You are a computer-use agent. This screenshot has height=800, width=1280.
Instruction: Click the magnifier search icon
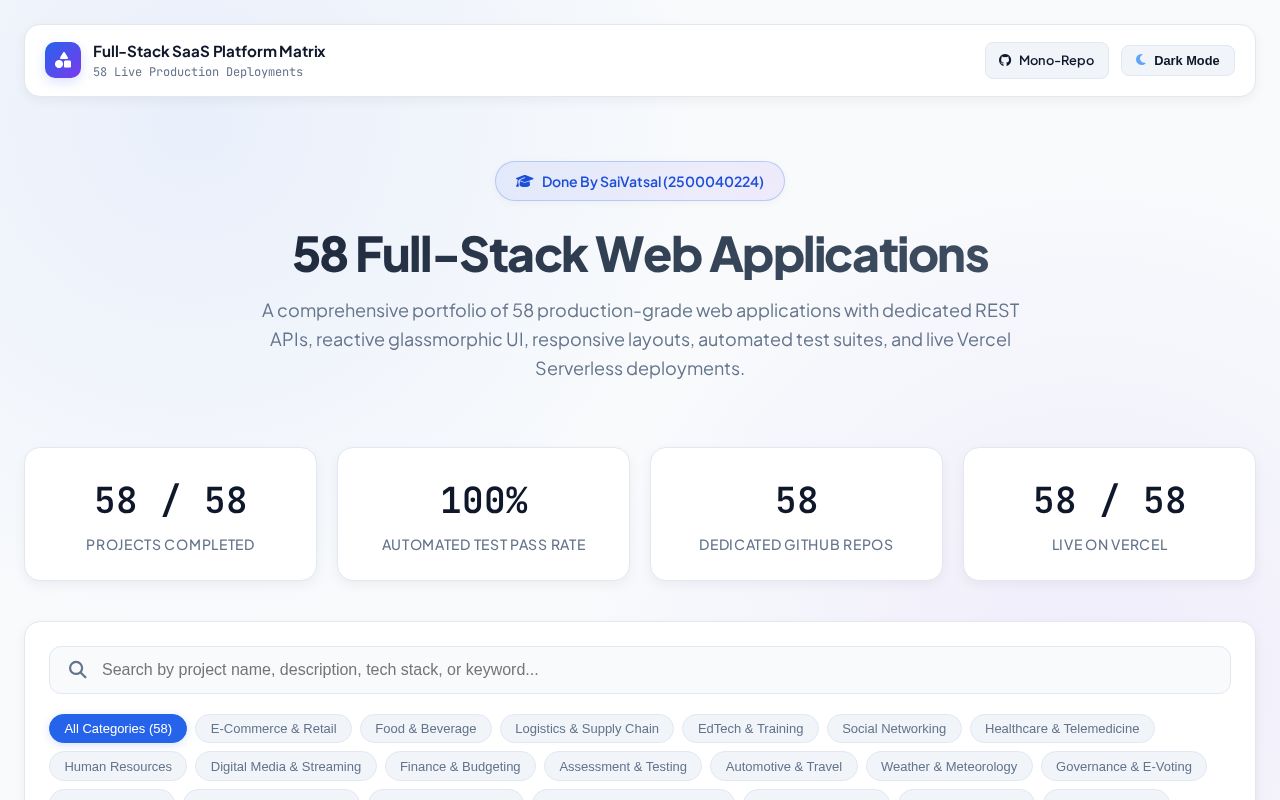click(77, 670)
